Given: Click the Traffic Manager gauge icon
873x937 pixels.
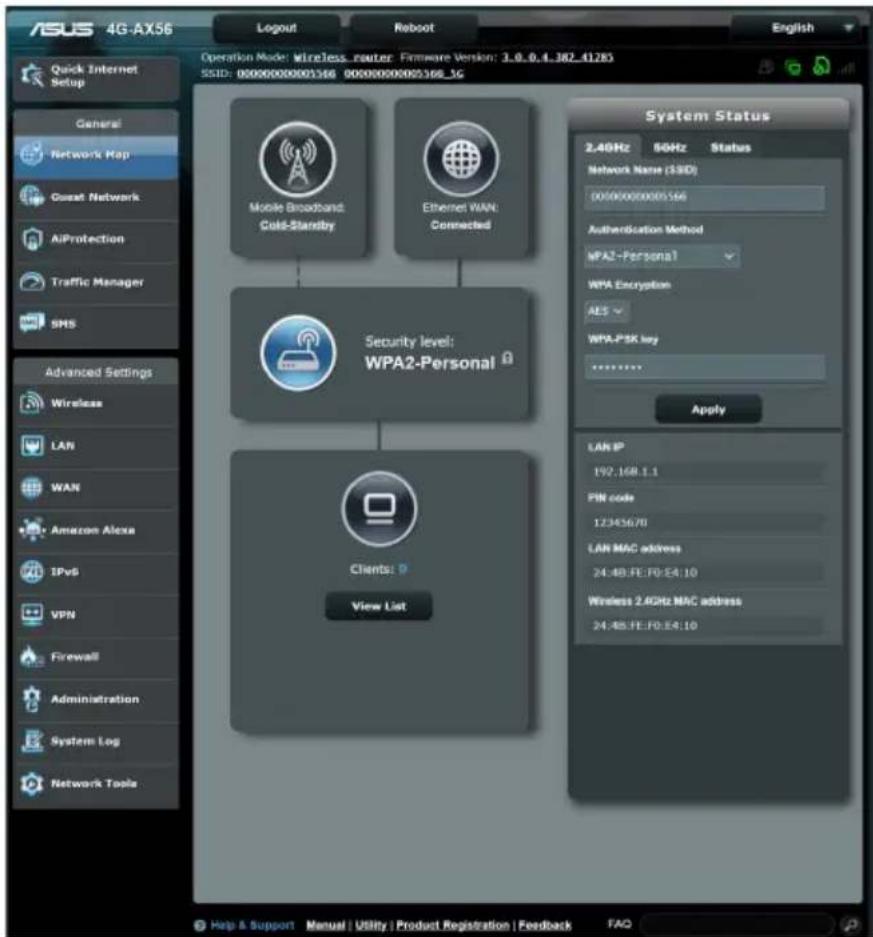Looking at the screenshot, I should pos(32,281).
